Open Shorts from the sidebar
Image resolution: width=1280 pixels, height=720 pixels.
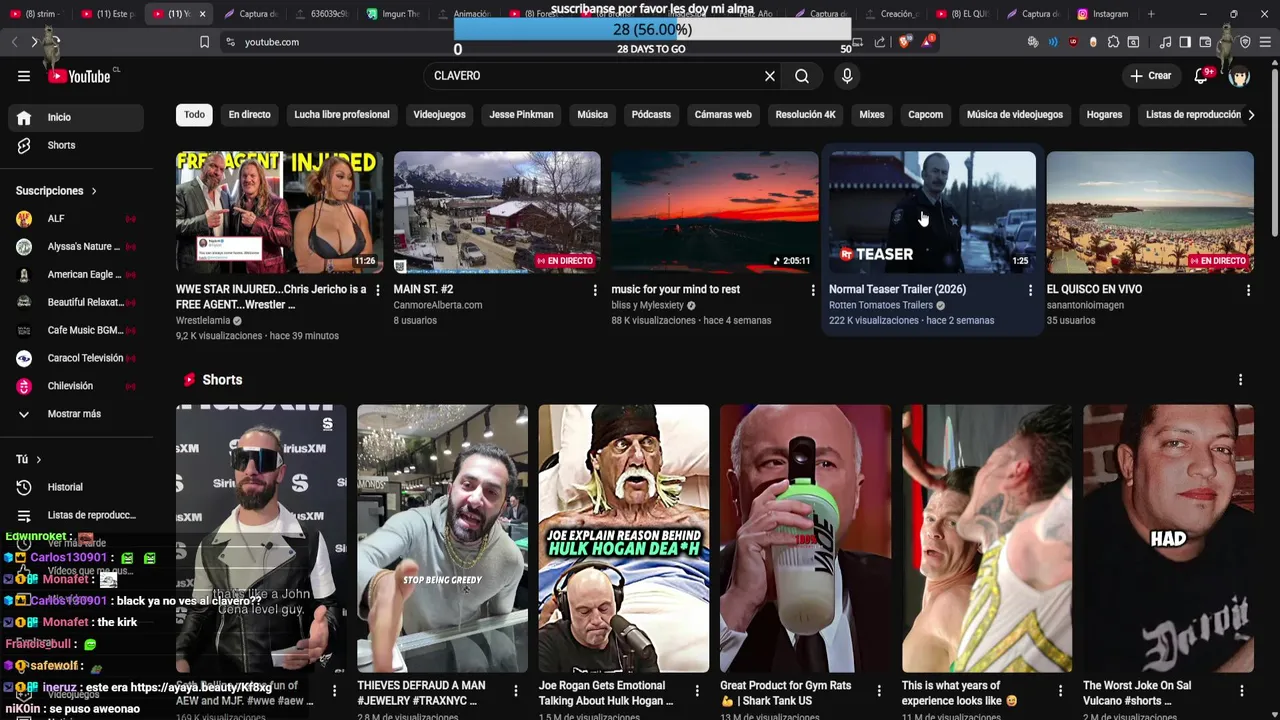76,145
